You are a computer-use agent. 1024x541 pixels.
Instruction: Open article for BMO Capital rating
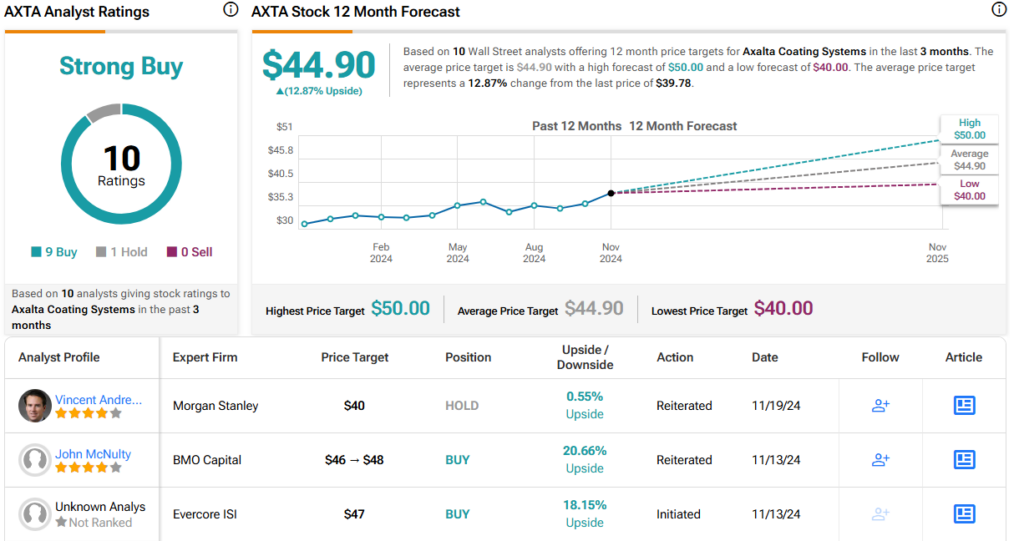tap(964, 460)
